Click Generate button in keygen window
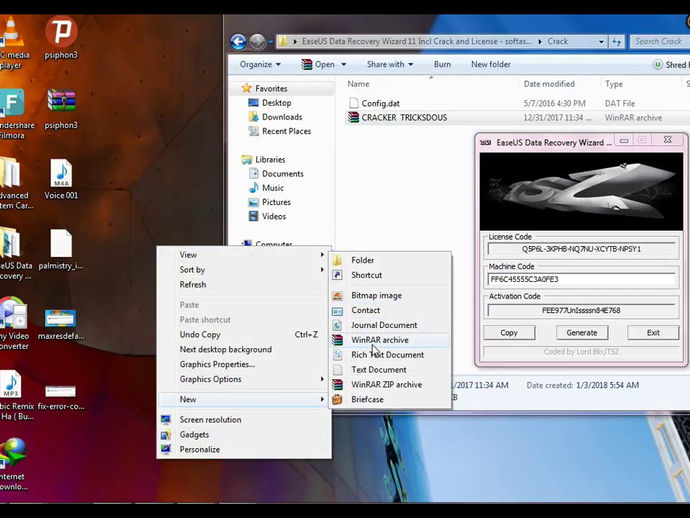 (582, 333)
